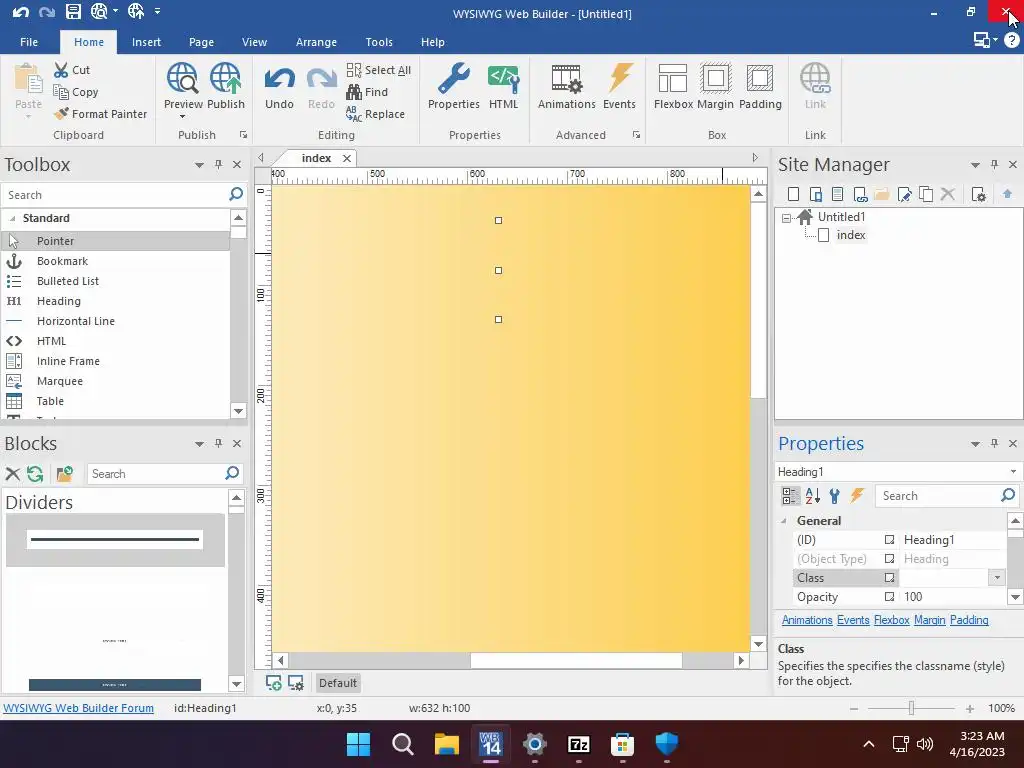The height and width of the screenshot is (768, 1024).
Task: Click the marker box beside Opacity property
Action: [889, 596]
